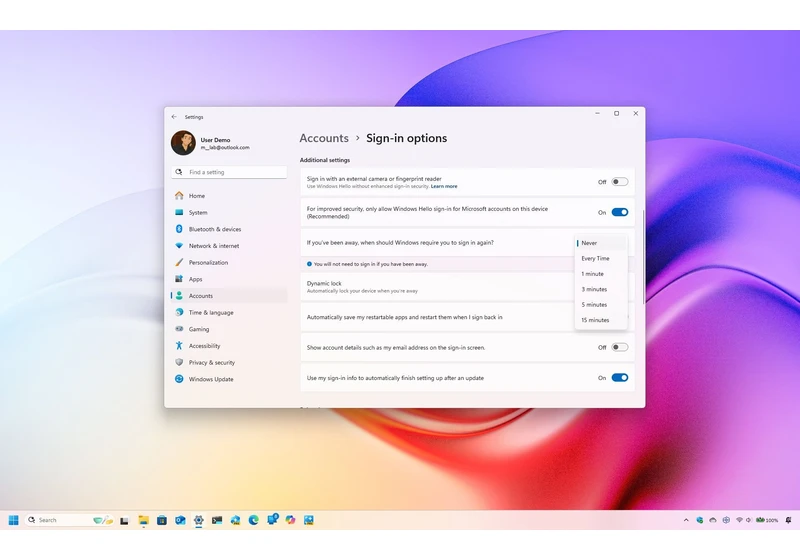
Task: Click 'You will not need to sign in' note
Action: [371, 264]
